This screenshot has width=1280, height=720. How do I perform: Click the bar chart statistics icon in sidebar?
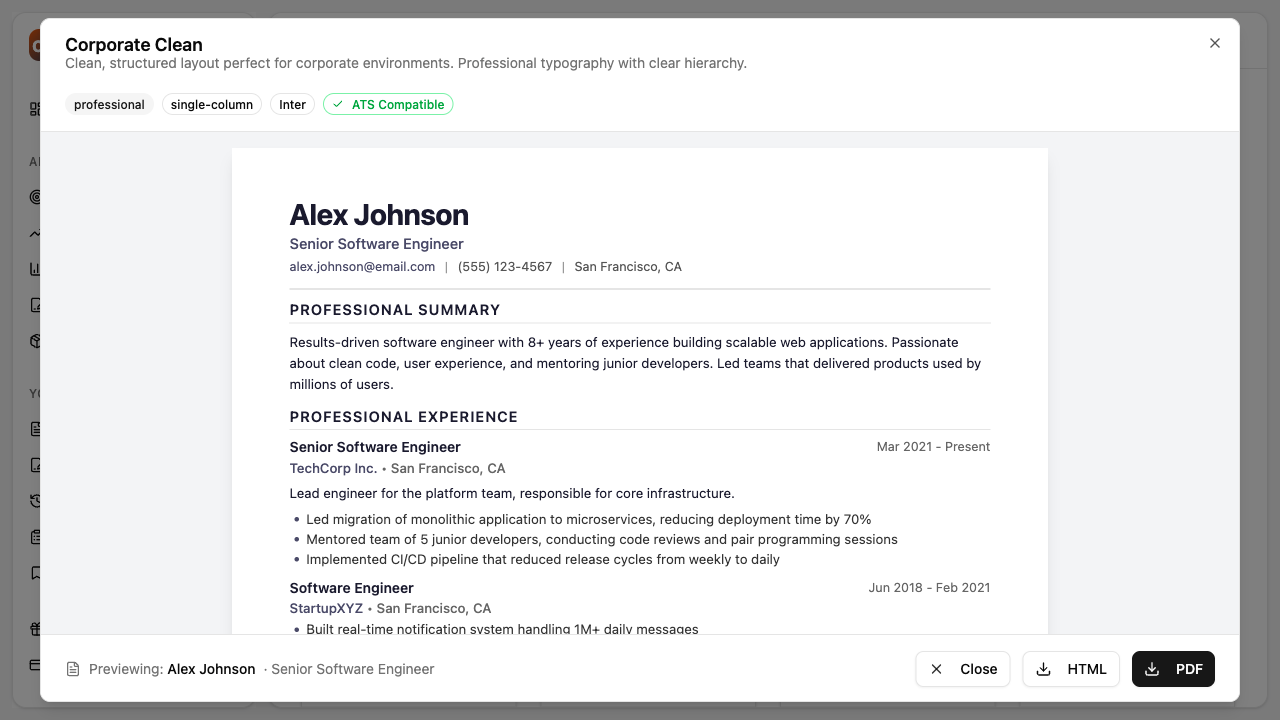(35, 268)
